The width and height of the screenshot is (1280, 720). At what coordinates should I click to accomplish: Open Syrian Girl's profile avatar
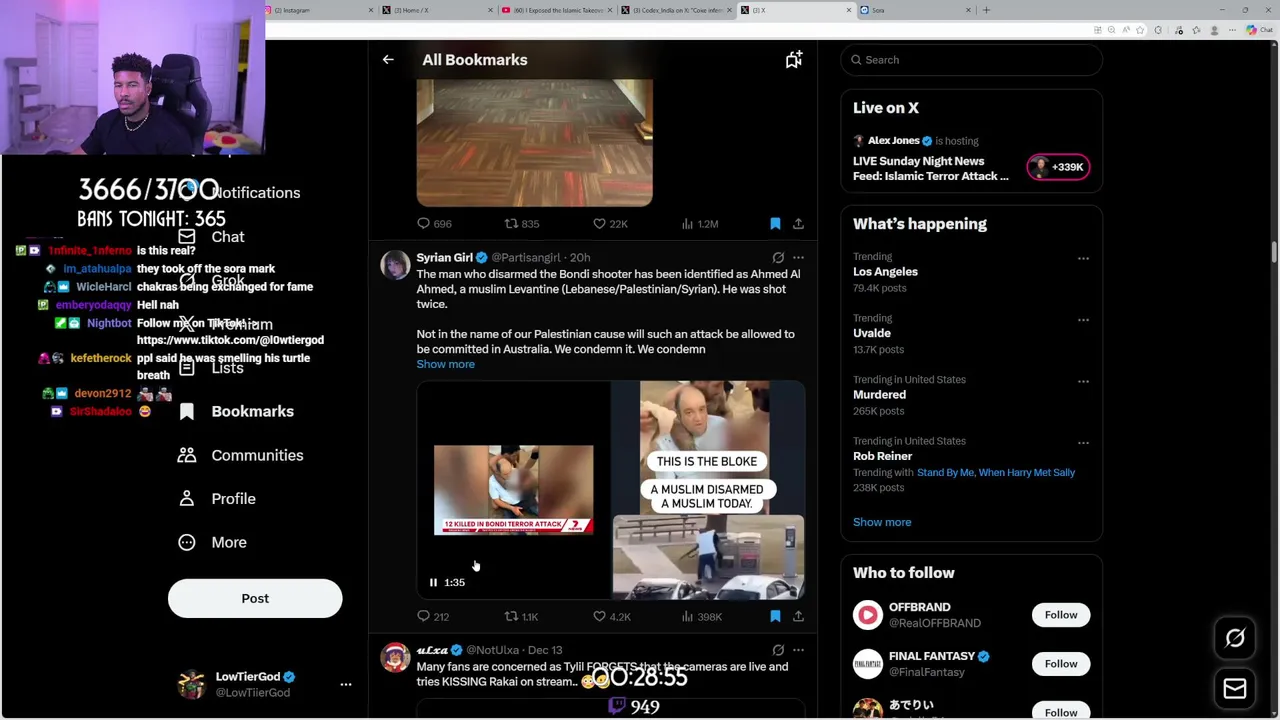point(395,265)
